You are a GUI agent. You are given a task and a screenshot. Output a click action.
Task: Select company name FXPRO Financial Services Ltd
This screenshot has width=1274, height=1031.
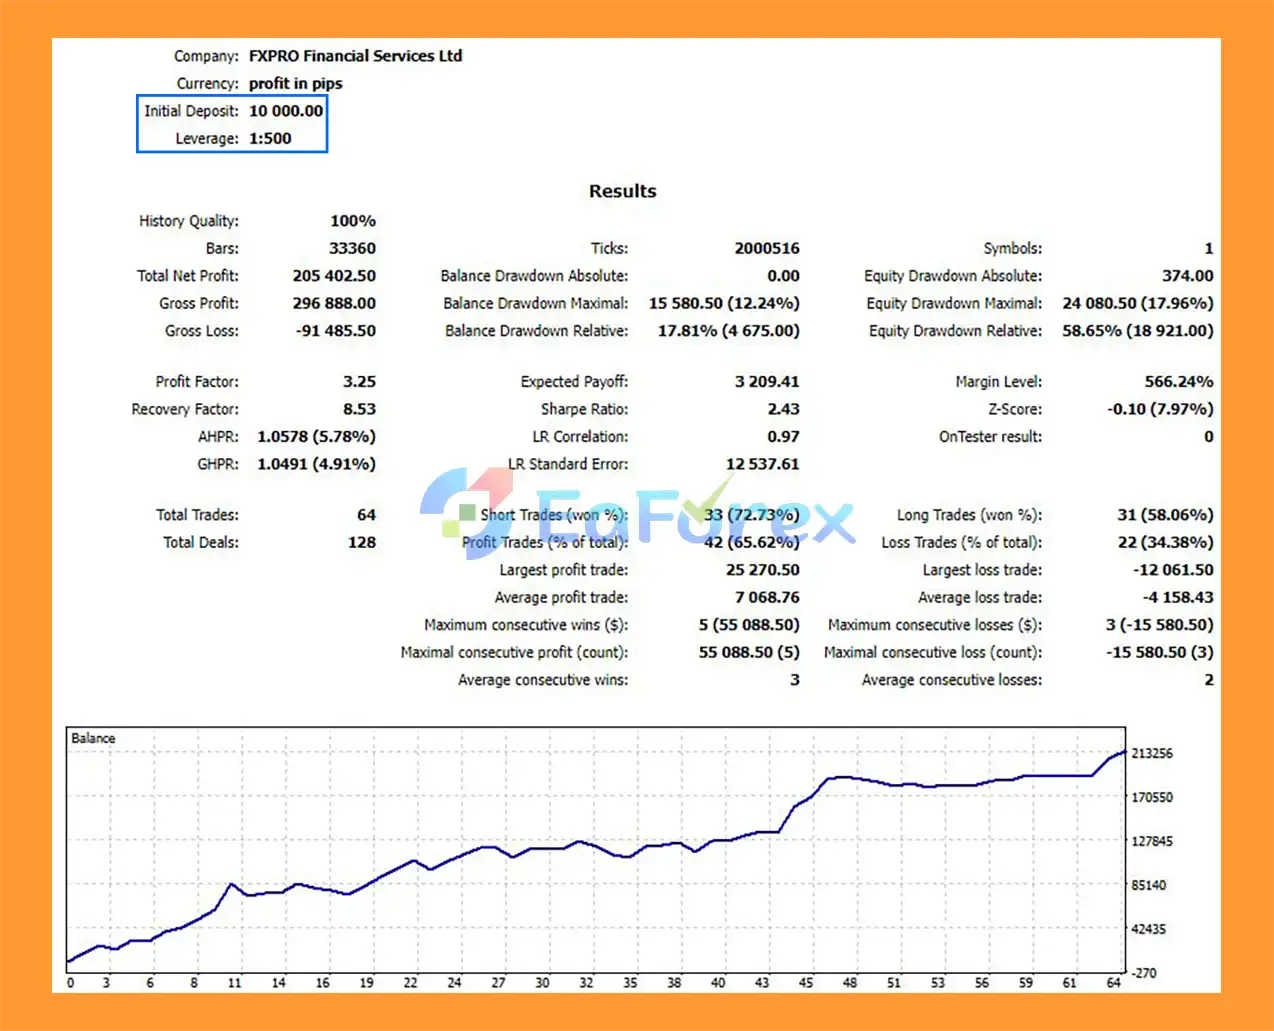click(x=356, y=56)
